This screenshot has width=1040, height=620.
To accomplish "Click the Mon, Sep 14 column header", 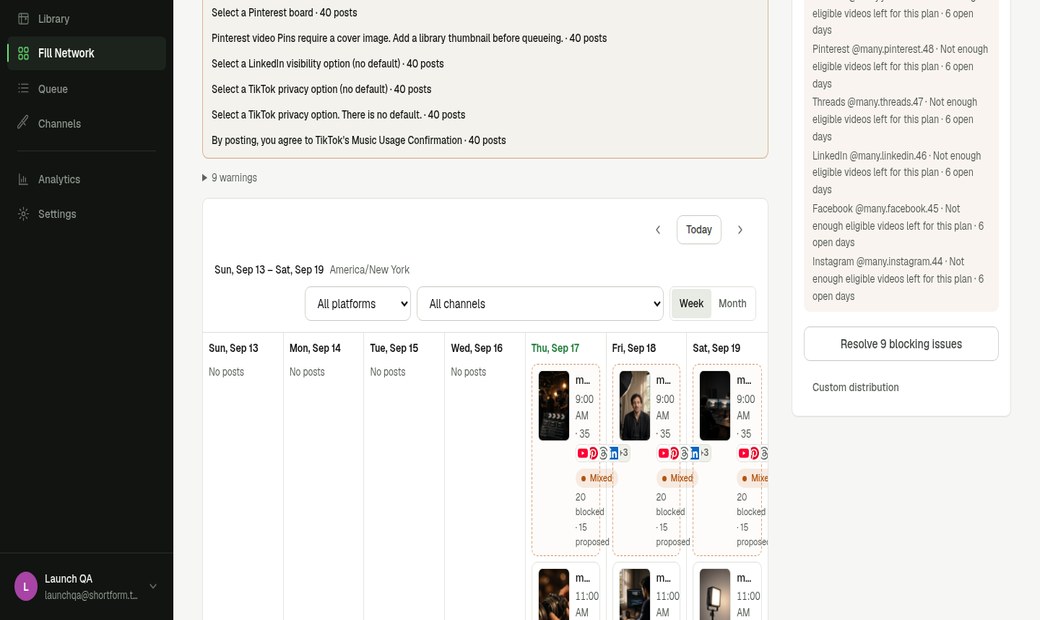I will pyautogui.click(x=315, y=348).
